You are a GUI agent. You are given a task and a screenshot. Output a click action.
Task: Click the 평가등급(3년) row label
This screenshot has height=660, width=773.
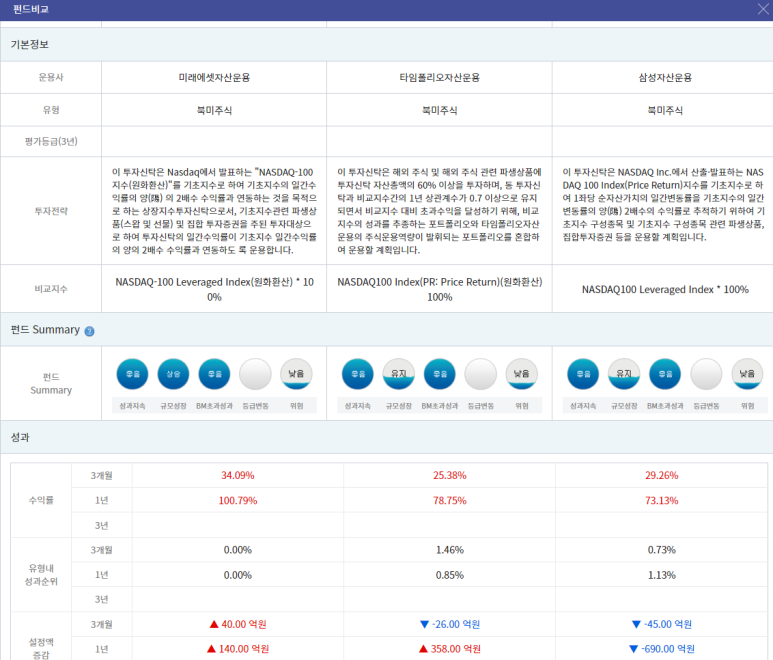point(51,142)
